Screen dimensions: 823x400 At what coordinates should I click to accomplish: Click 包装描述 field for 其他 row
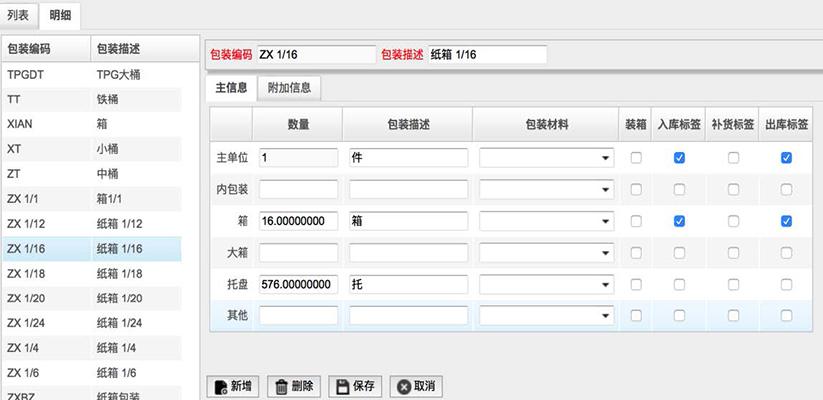[x=408, y=315]
